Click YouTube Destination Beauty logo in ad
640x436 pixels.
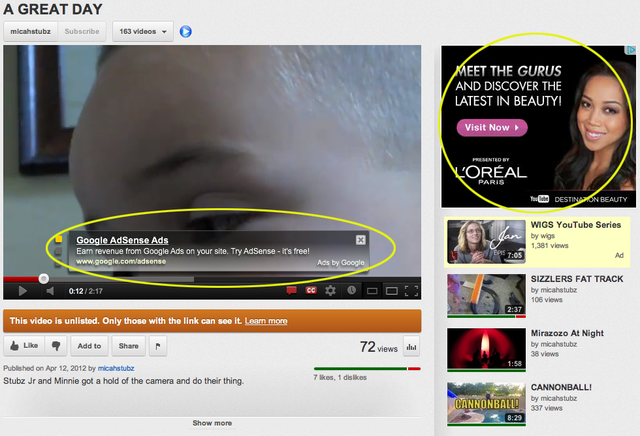578,199
